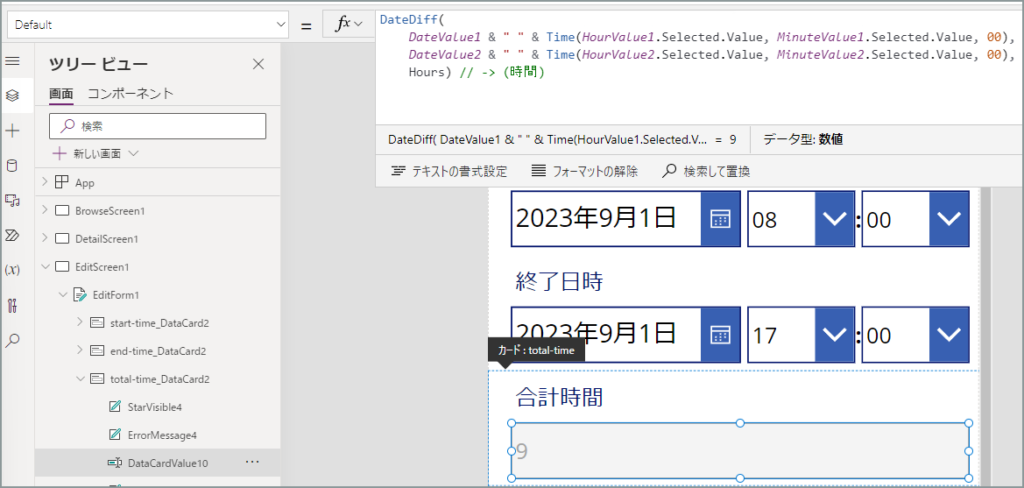Viewport: 1024px width, 488px height.
Task: Click the カード : total-time tag
Action: (536, 351)
